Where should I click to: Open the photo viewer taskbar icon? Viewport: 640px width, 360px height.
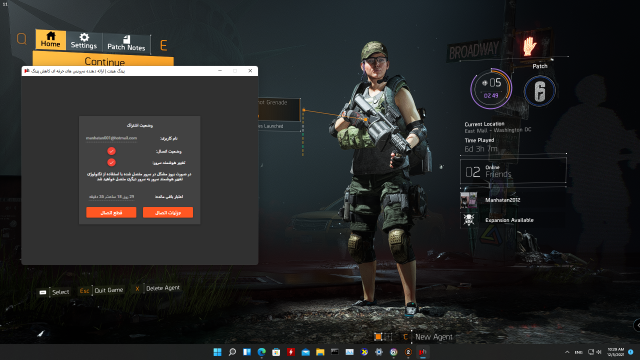click(349, 352)
